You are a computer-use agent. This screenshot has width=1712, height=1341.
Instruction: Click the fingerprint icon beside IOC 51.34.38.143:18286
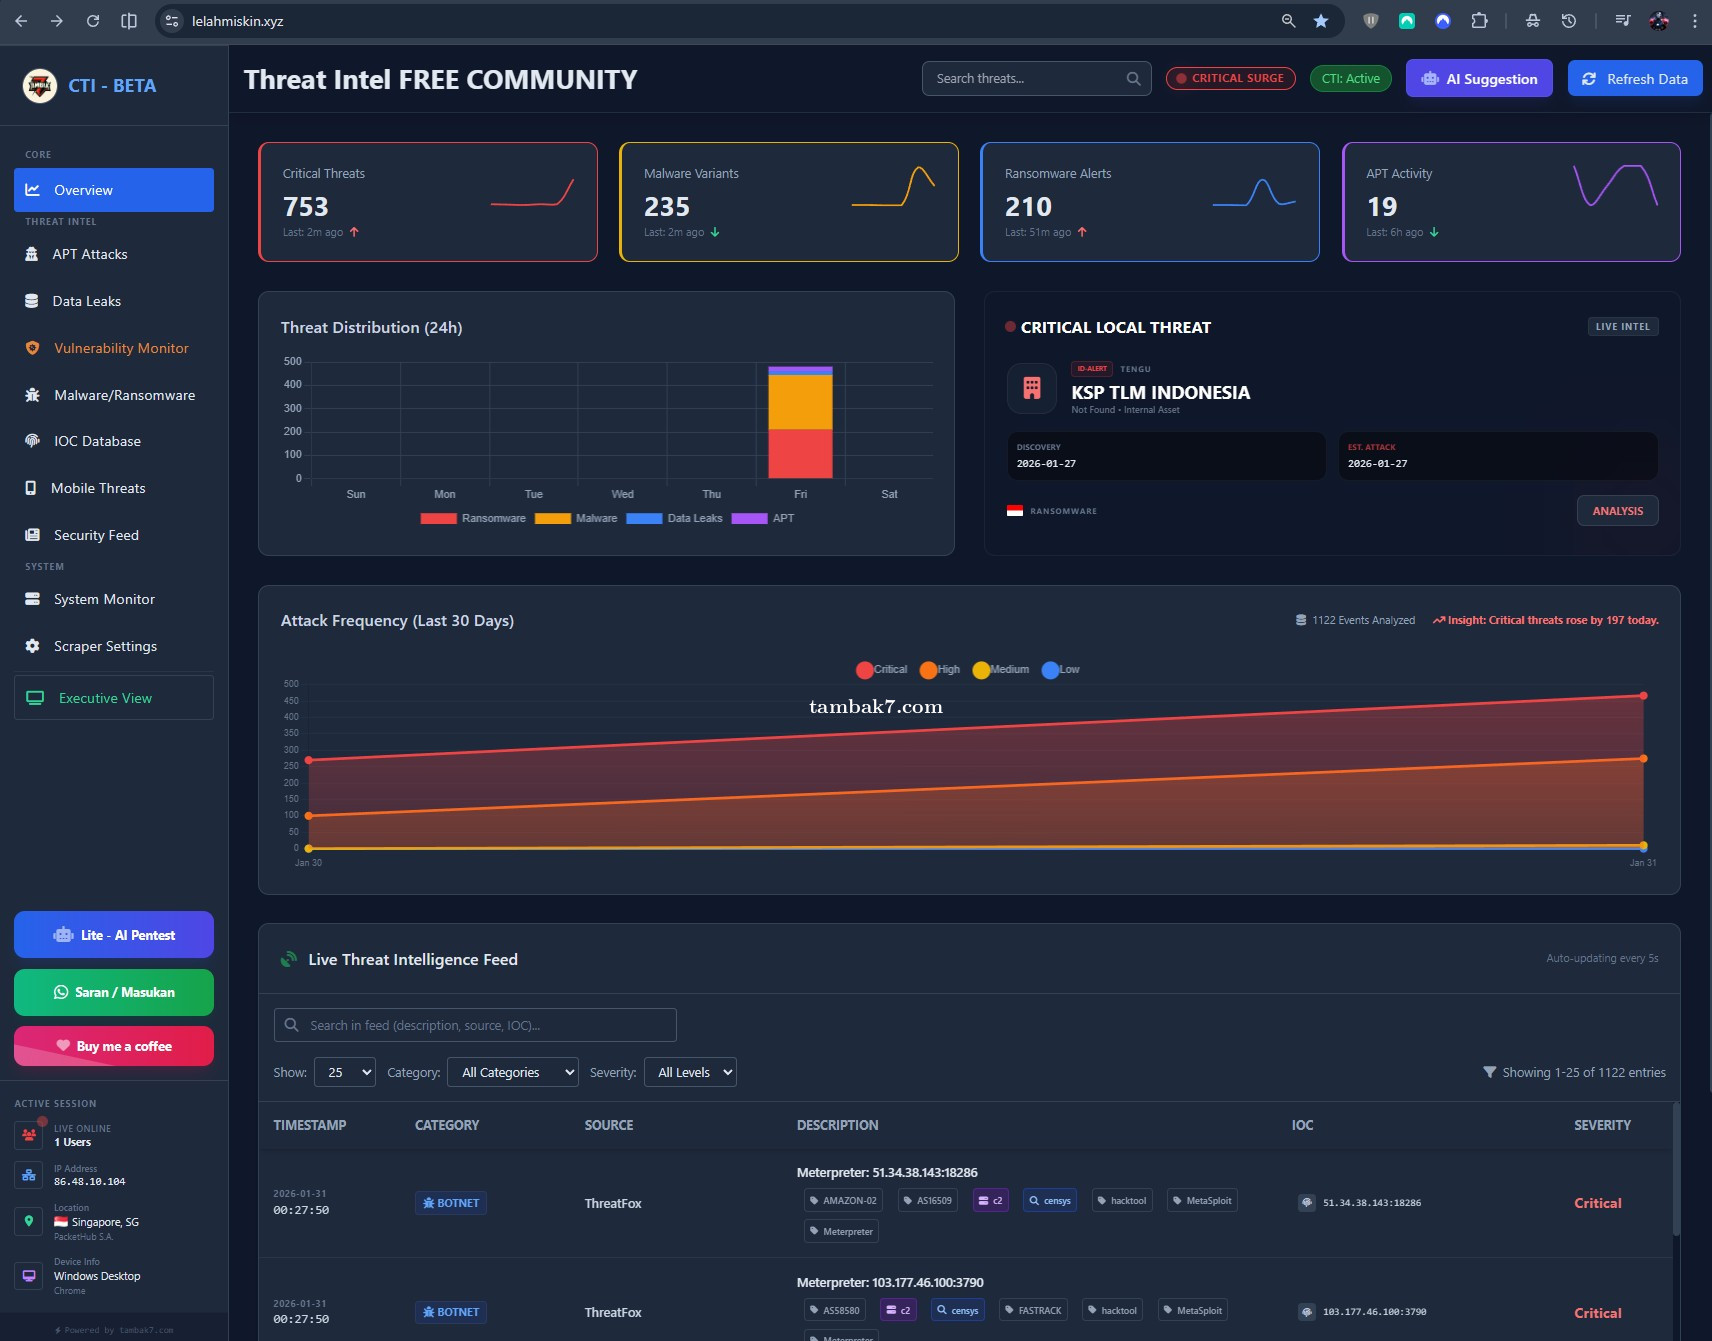(1306, 1203)
